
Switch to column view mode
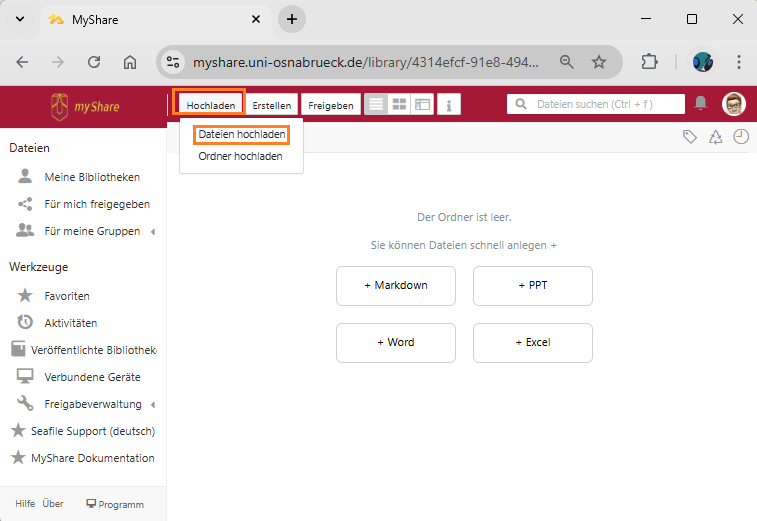click(422, 104)
